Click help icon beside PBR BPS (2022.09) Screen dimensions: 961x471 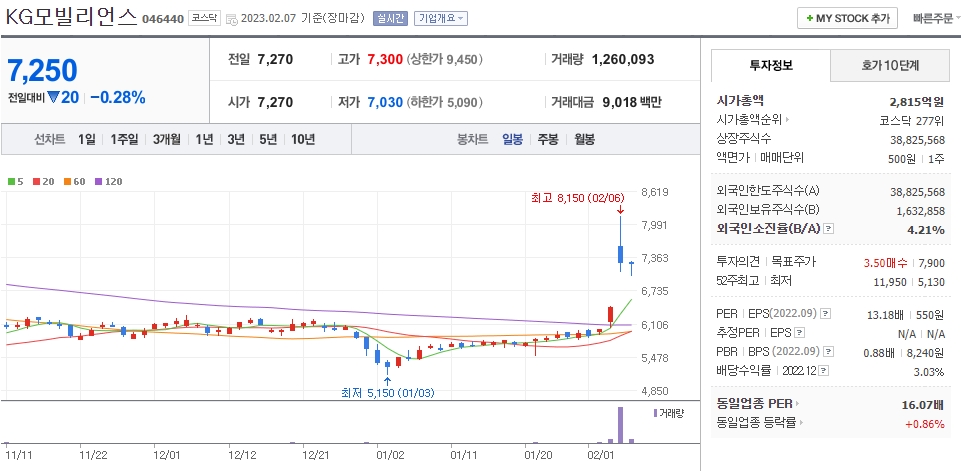coord(829,352)
